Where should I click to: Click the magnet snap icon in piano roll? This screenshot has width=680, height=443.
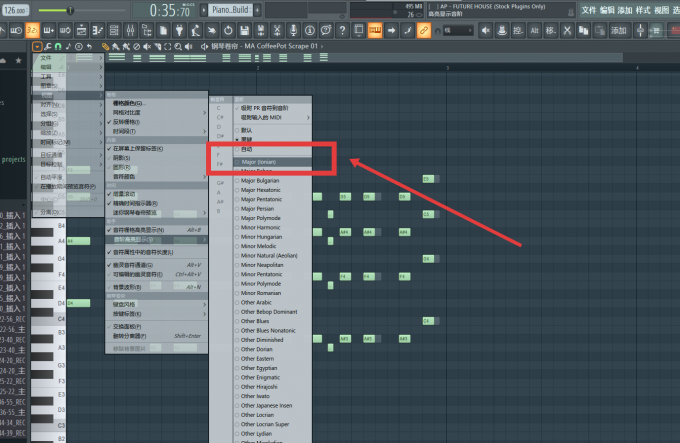(58, 46)
